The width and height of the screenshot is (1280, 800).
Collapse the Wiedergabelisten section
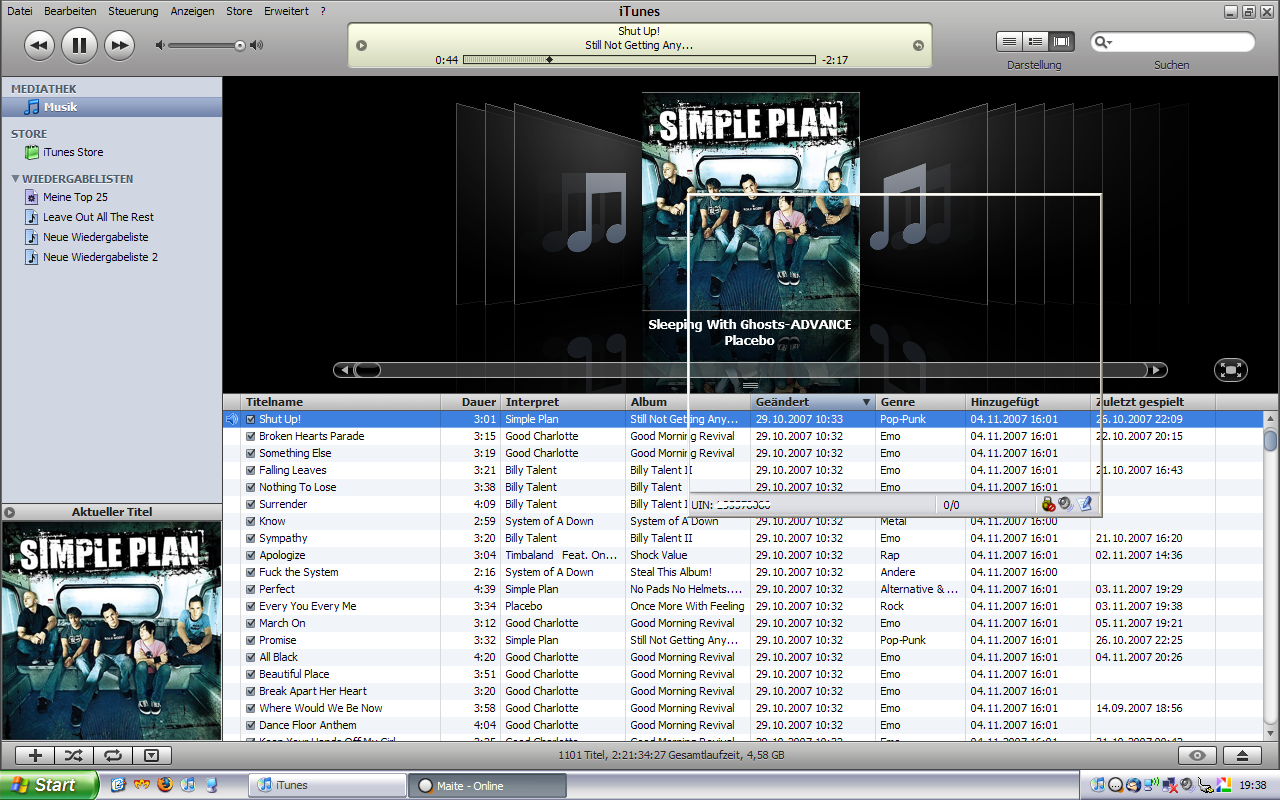[x=16, y=179]
